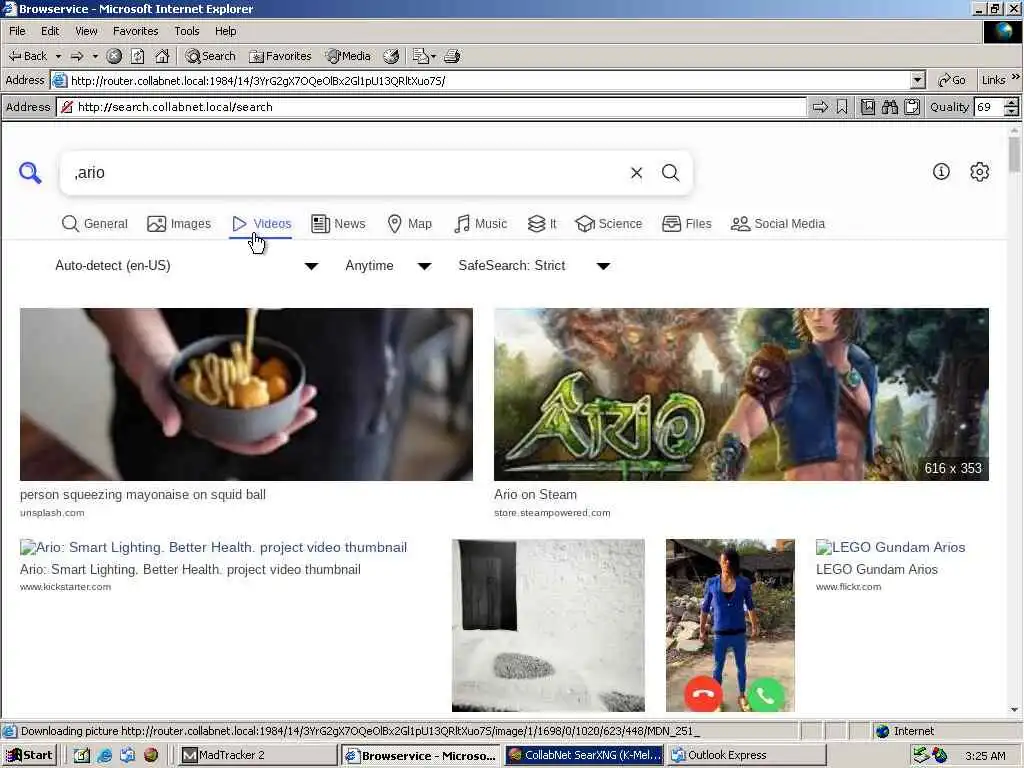Open the Forward history dropdown arrow
This screenshot has width=1024, height=768.
pyautogui.click(x=95, y=56)
